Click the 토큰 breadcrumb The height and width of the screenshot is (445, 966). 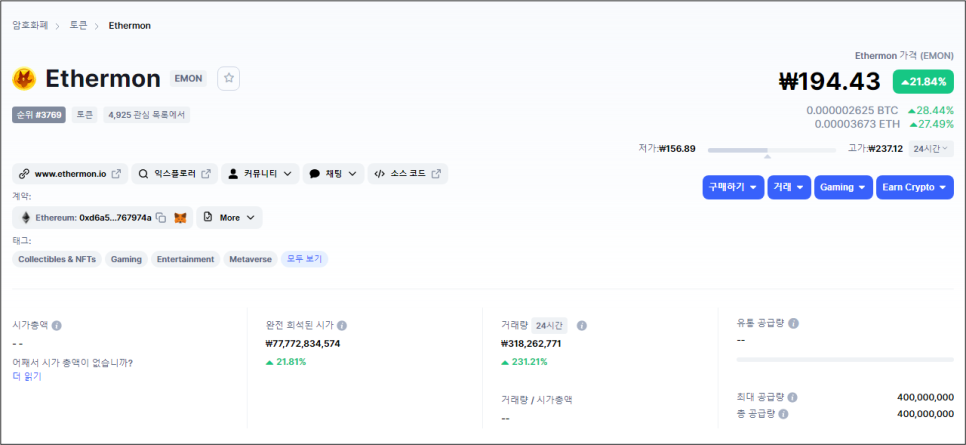pyautogui.click(x=78, y=25)
